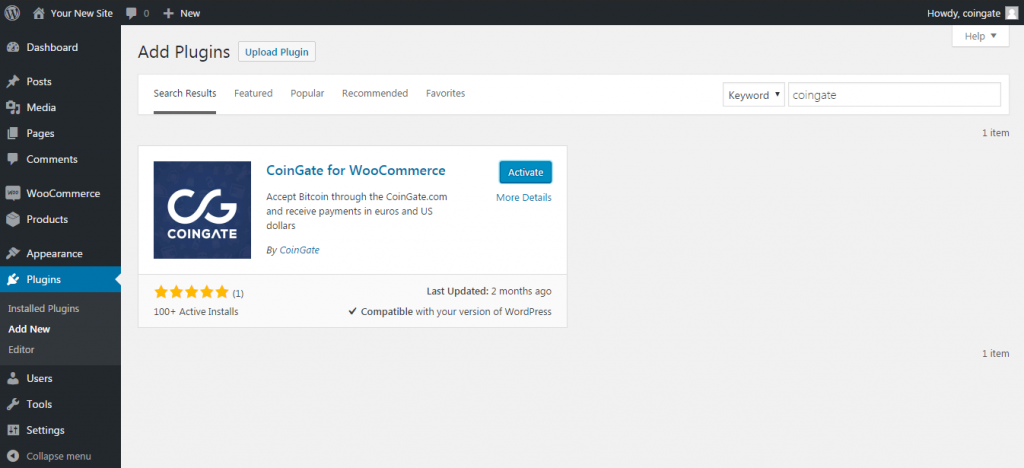
Task: Click the Tools wrench icon
Action: pos(12,405)
